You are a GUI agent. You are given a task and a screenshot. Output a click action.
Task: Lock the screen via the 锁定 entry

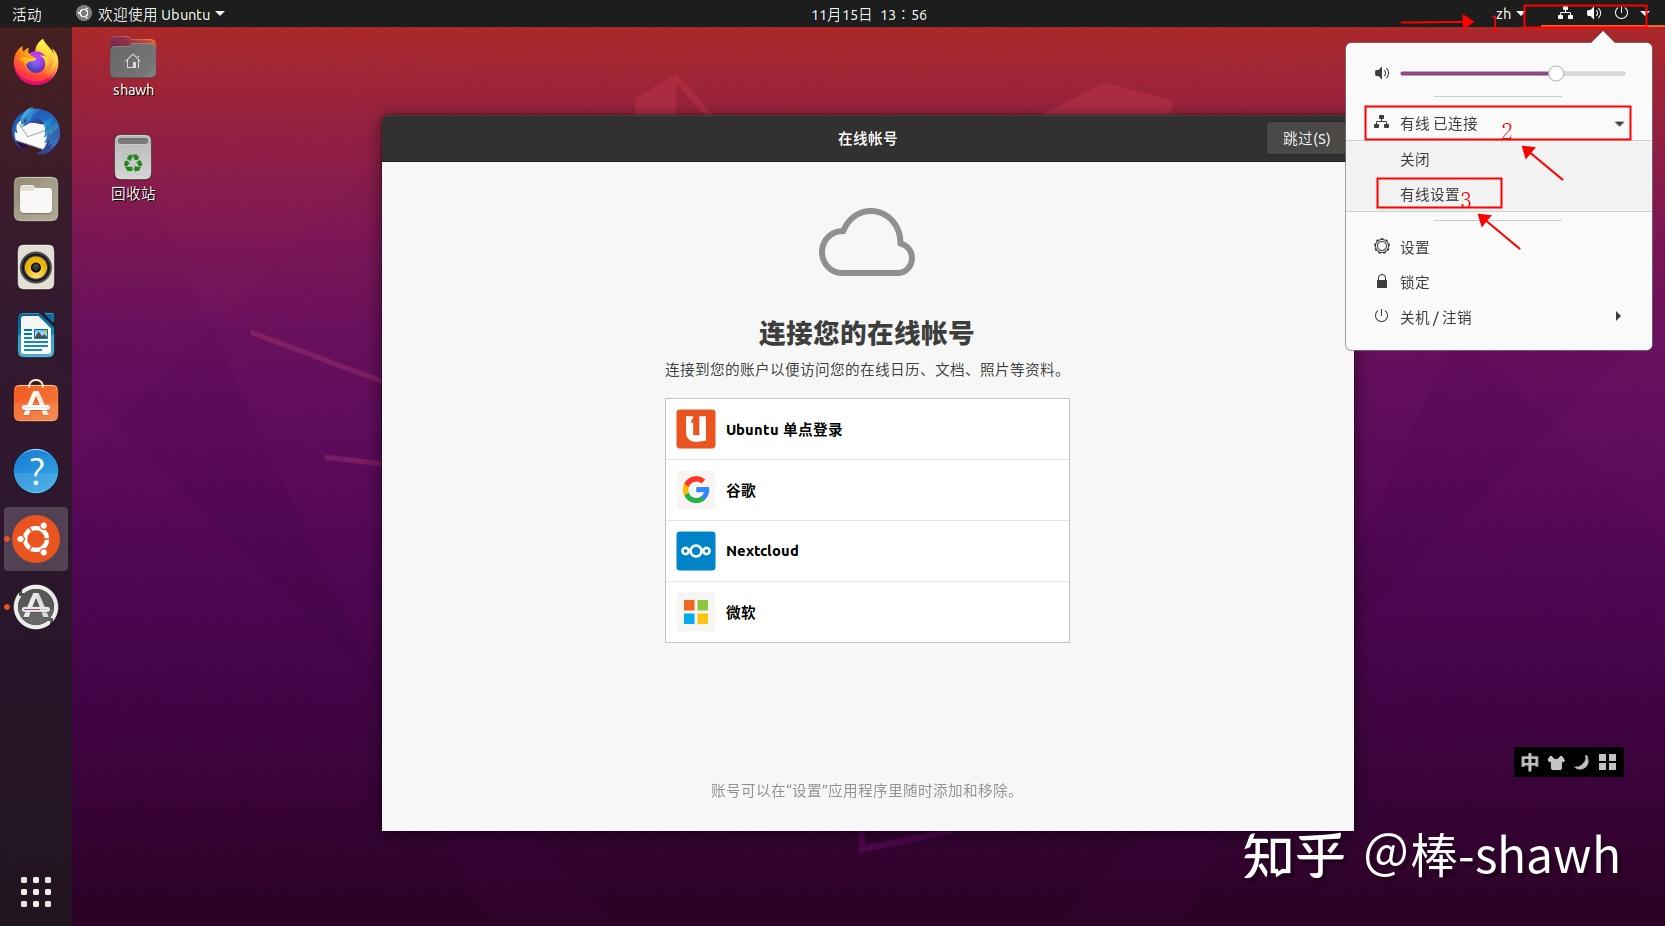(1414, 282)
